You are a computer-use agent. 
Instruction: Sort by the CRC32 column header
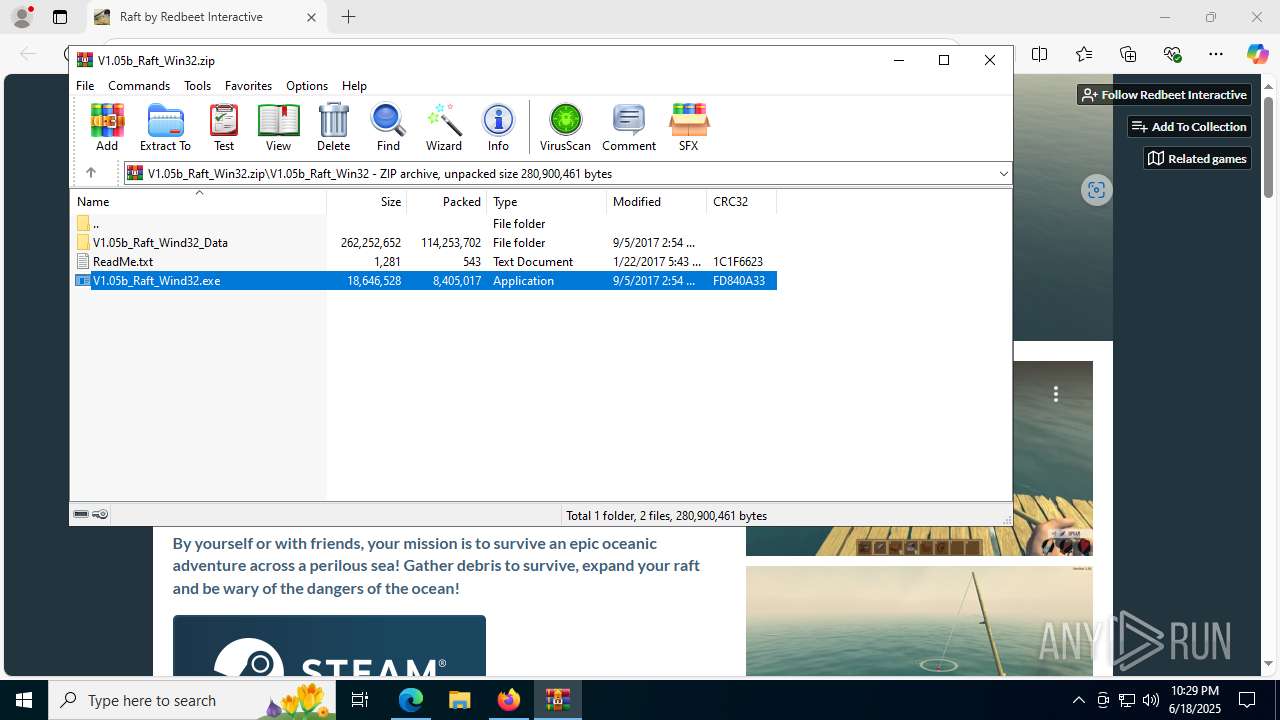click(x=741, y=201)
